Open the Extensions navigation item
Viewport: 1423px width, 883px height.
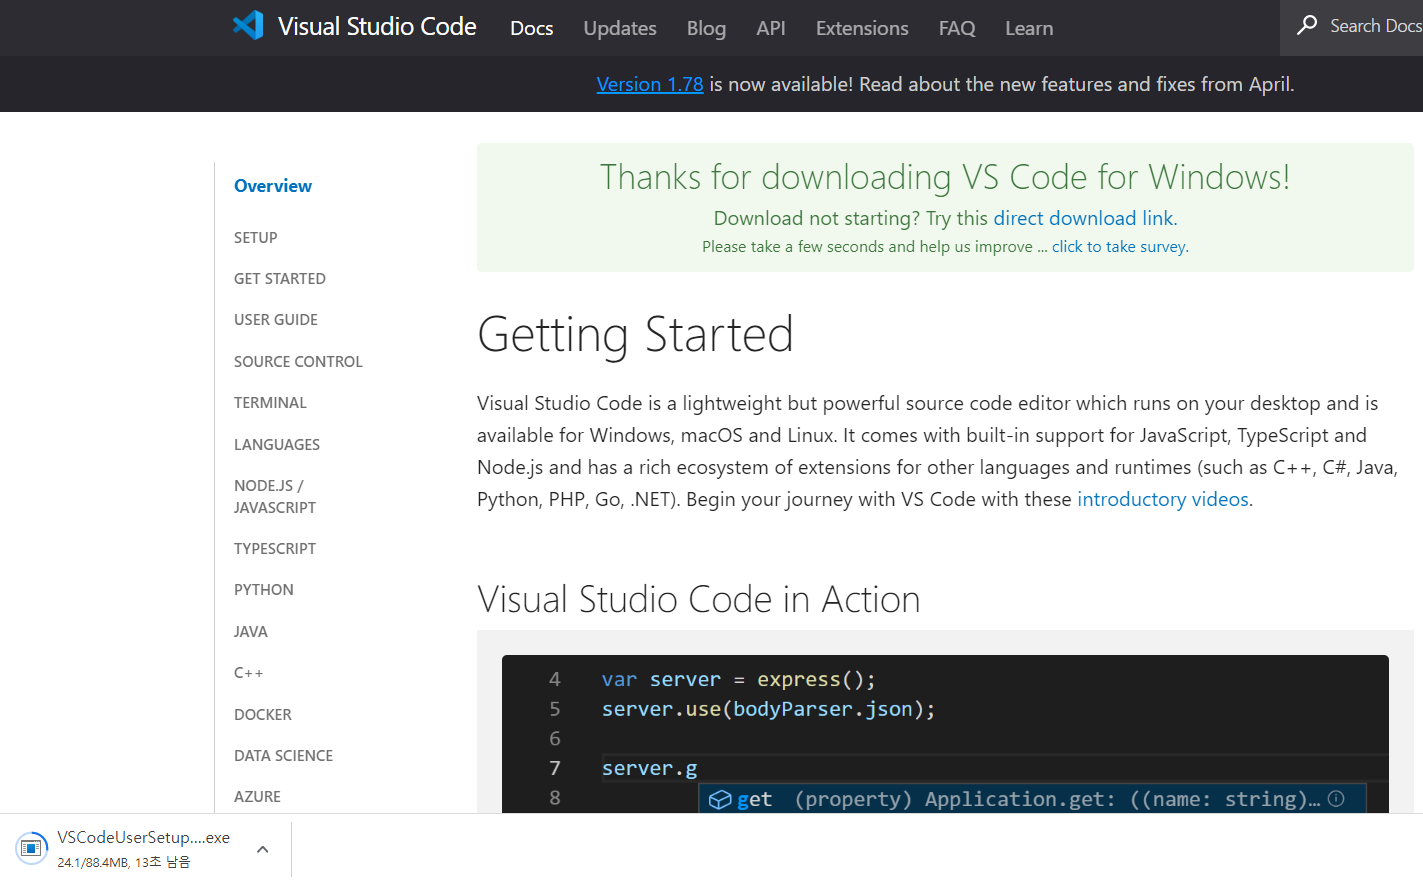pyautogui.click(x=862, y=28)
